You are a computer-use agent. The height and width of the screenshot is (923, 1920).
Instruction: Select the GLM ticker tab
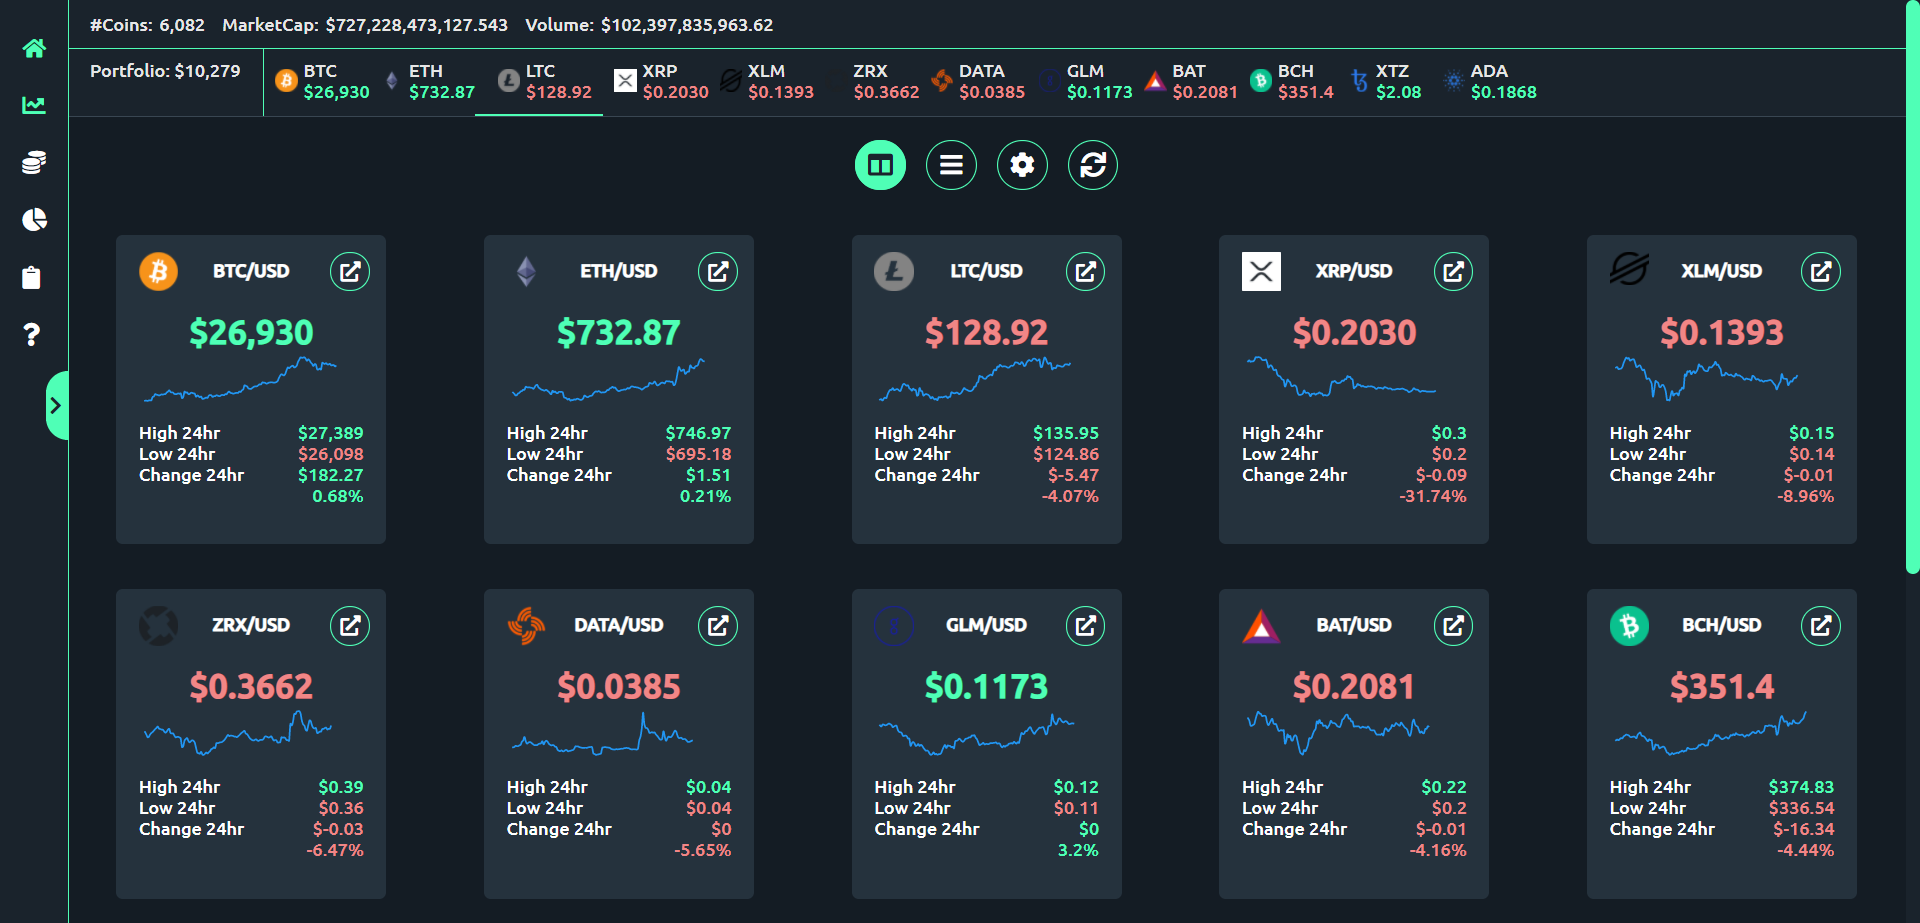click(x=1085, y=82)
